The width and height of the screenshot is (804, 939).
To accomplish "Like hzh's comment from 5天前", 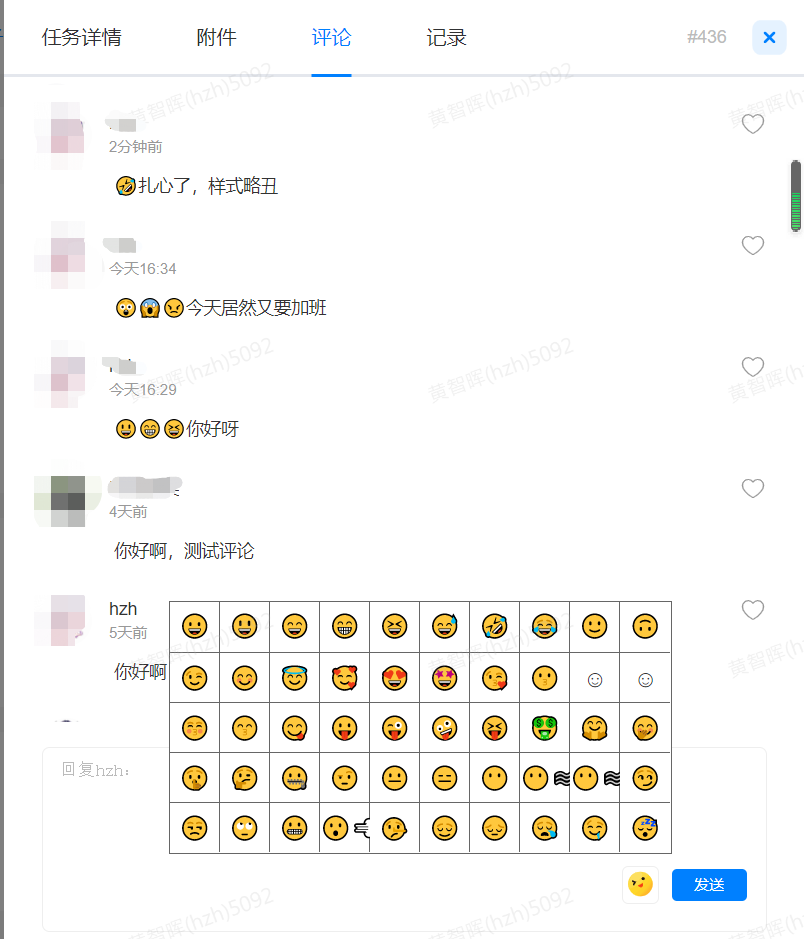I will [x=753, y=610].
